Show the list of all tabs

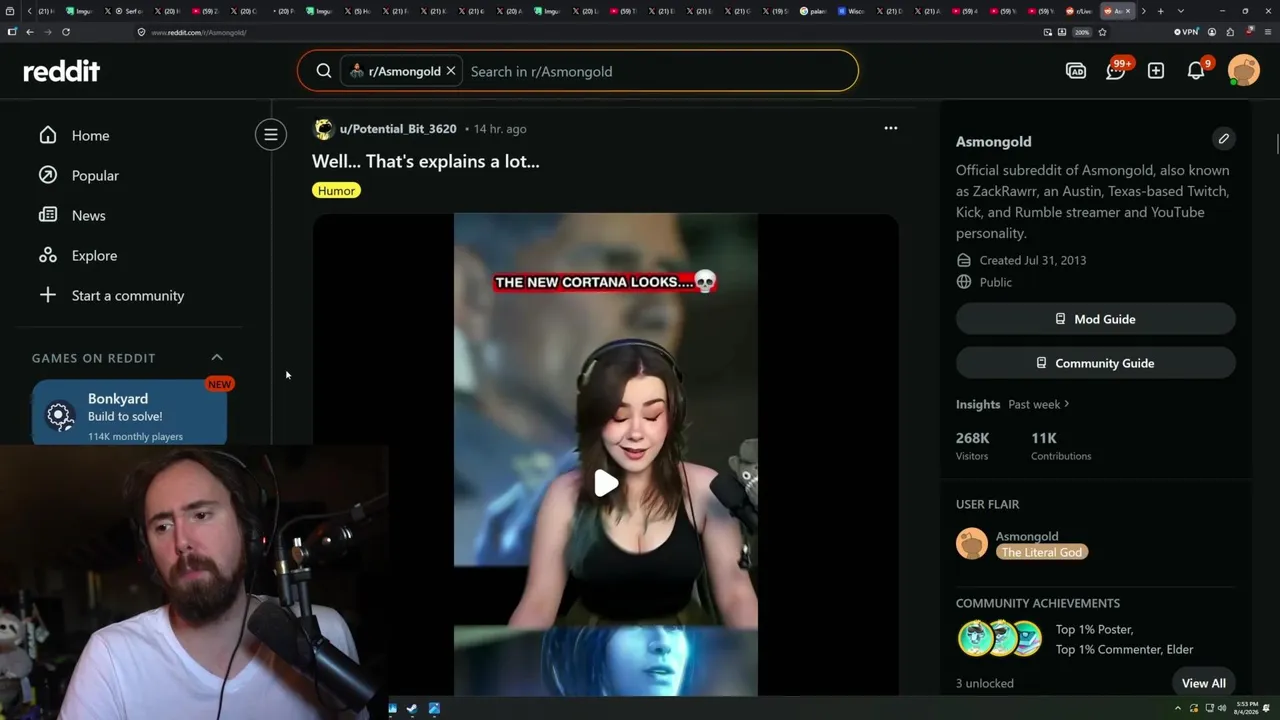(1181, 11)
